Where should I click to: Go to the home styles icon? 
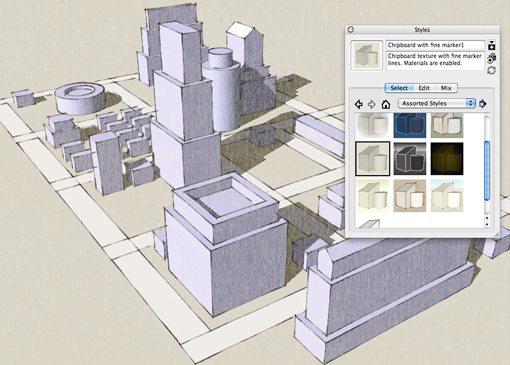(x=386, y=104)
